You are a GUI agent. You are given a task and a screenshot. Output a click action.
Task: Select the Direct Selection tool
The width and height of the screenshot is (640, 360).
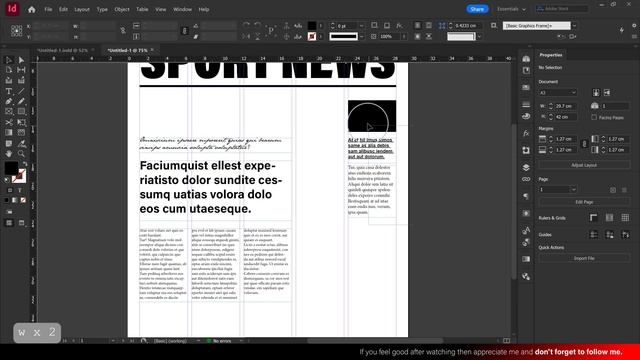coord(21,60)
